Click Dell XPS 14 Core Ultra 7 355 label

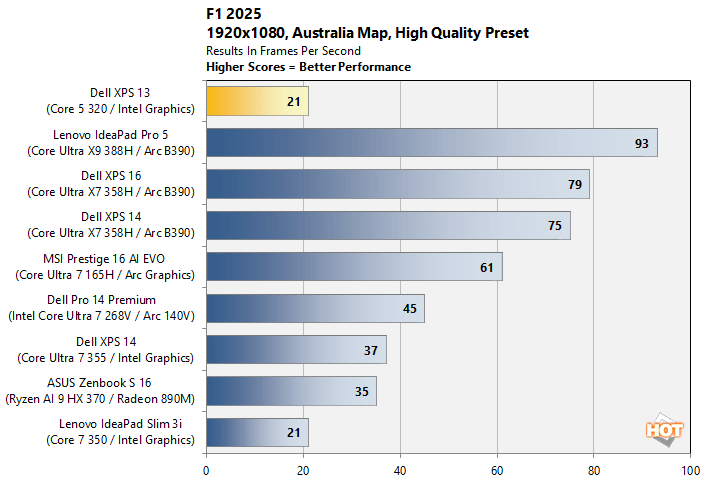pos(106,350)
